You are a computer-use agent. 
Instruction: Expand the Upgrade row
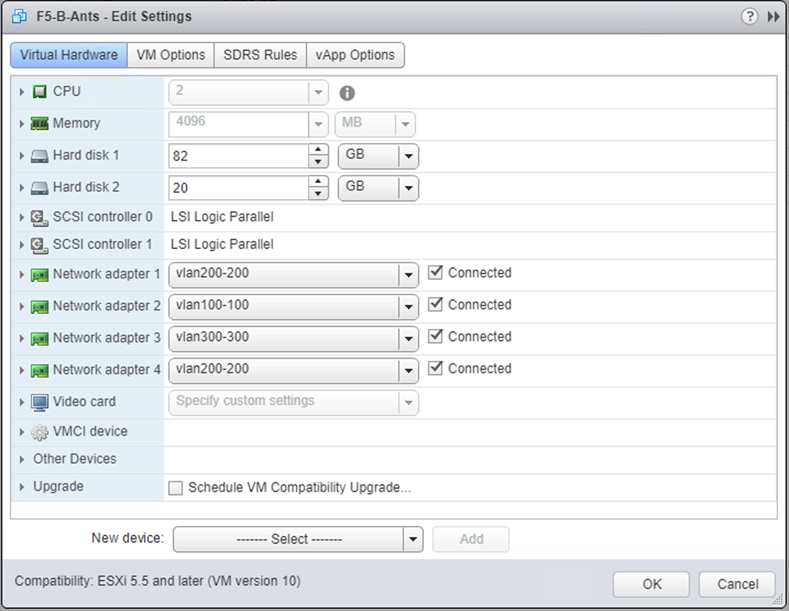tap(22, 487)
